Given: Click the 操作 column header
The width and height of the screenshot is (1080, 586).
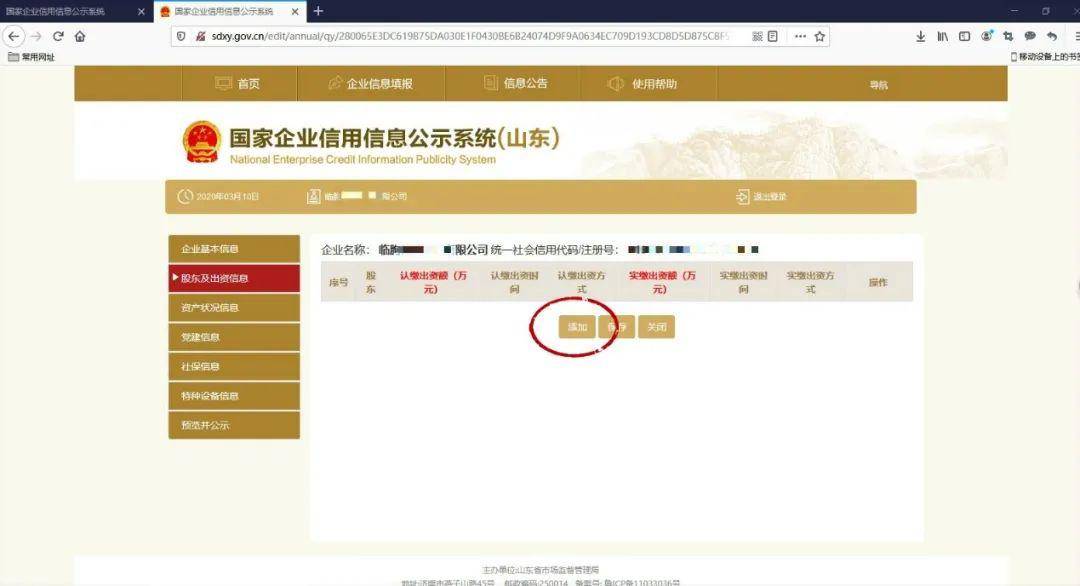Looking at the screenshot, I should click(x=878, y=282).
